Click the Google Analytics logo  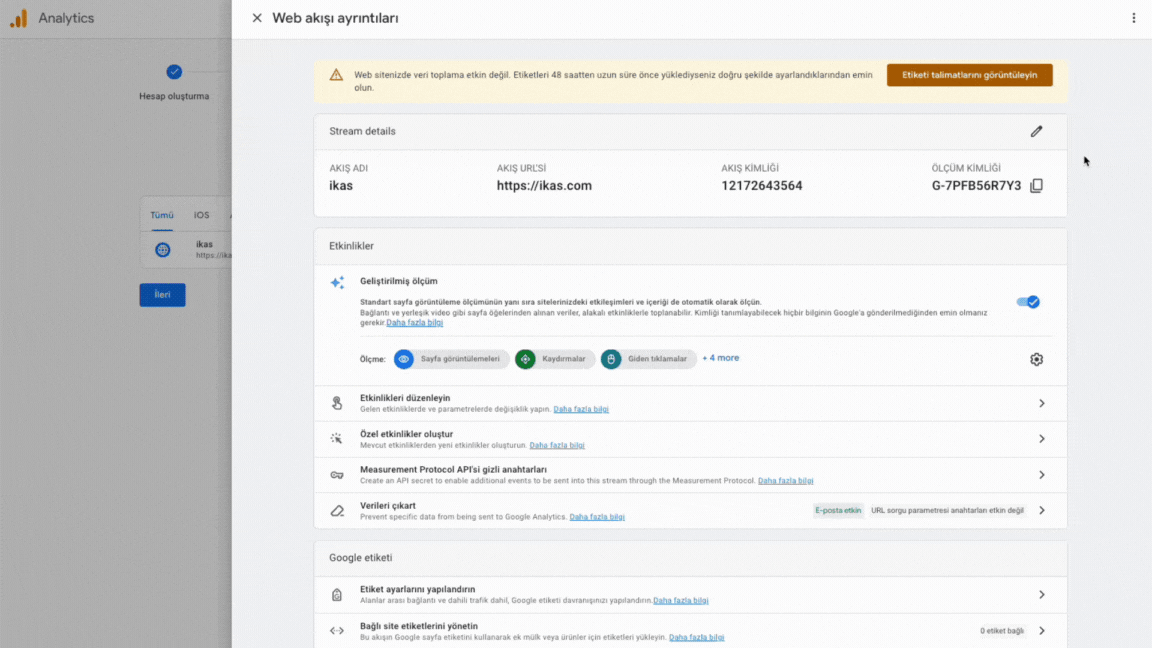pos(19,18)
